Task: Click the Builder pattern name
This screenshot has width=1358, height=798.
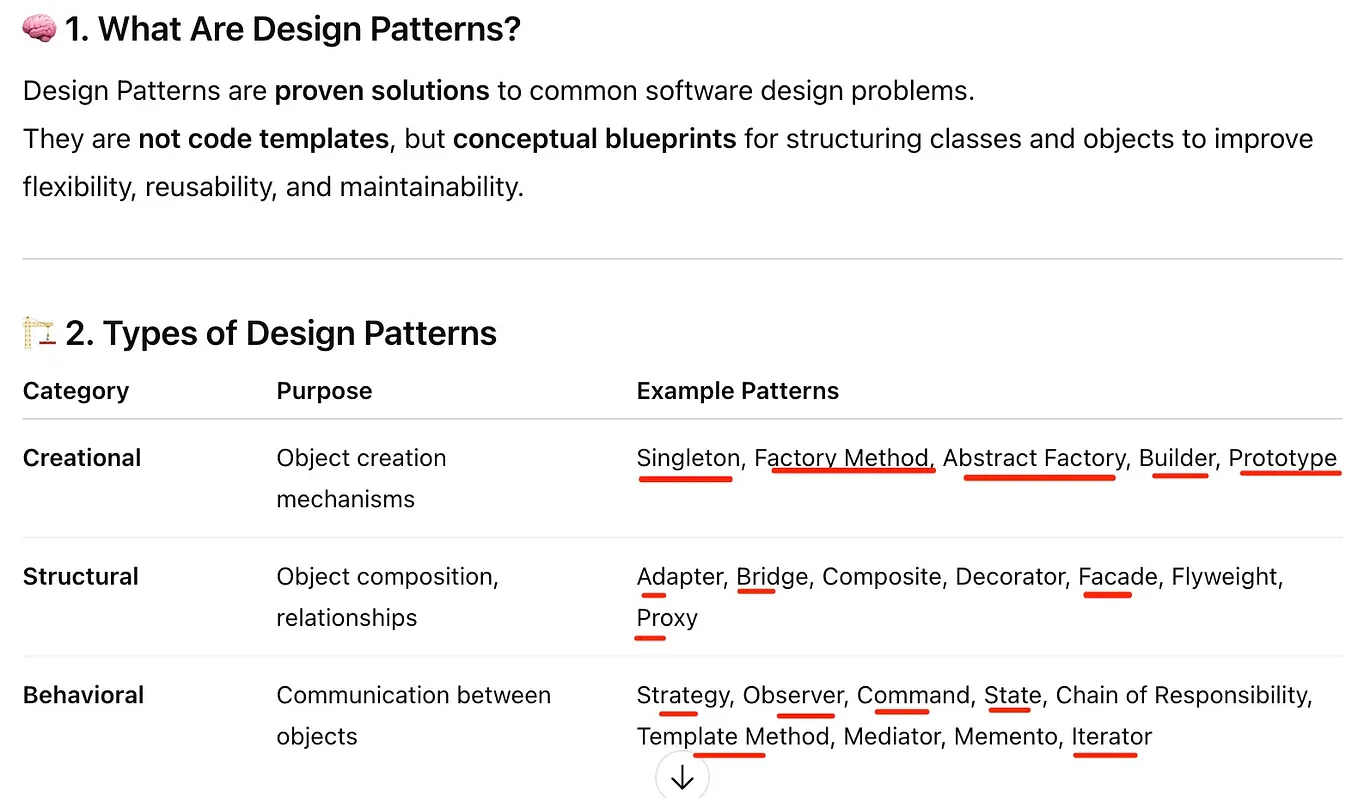Action: (x=1177, y=458)
